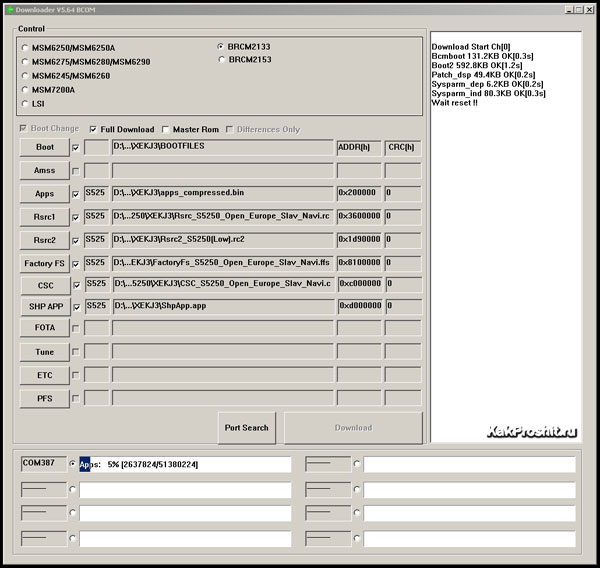Click the Downloader title bar icon
The width and height of the screenshot is (600, 568).
click(9, 9)
